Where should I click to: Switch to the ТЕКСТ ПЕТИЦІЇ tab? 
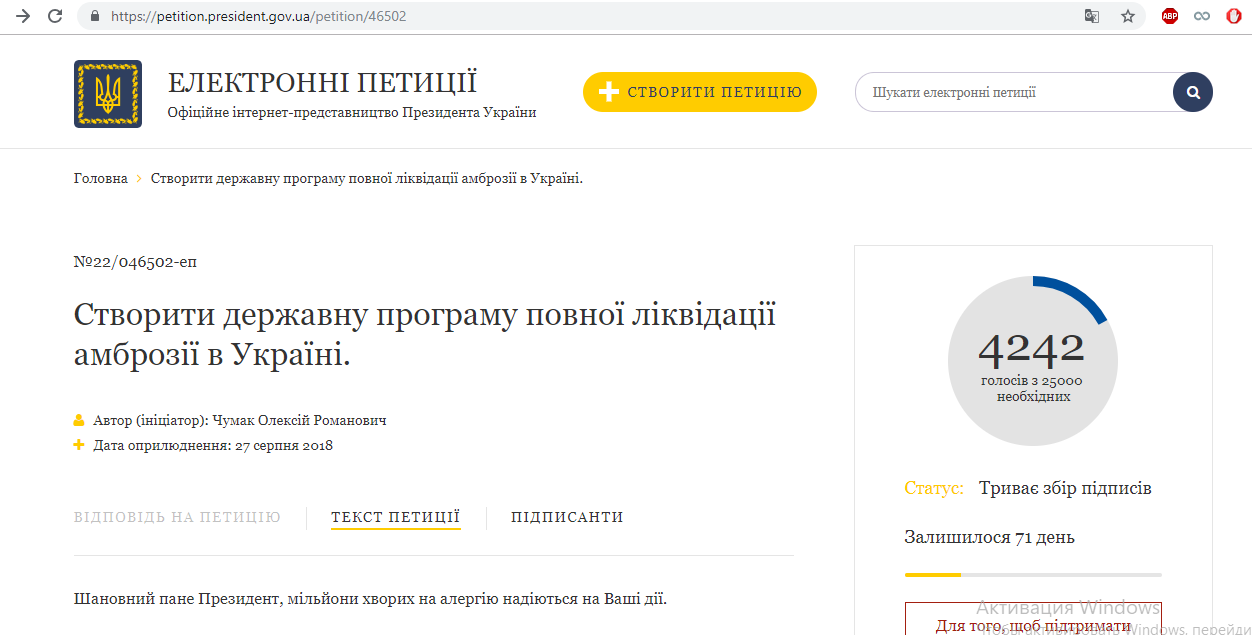coord(395,517)
